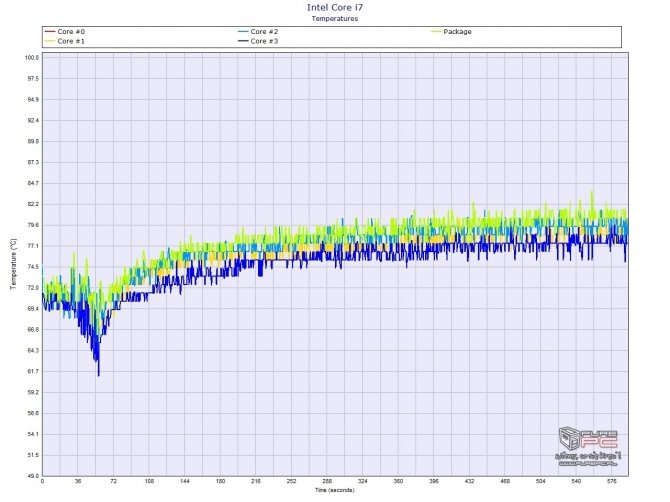This screenshot has width=670, height=502.
Task: Click the 432 x-axis tick label
Action: 469,481
